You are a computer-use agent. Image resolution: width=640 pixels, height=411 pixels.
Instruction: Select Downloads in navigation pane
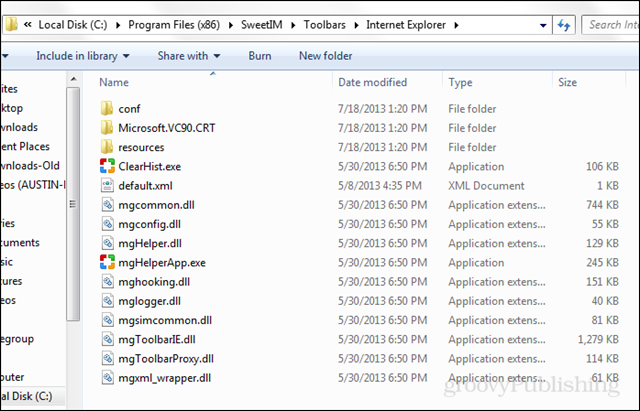click(19, 127)
